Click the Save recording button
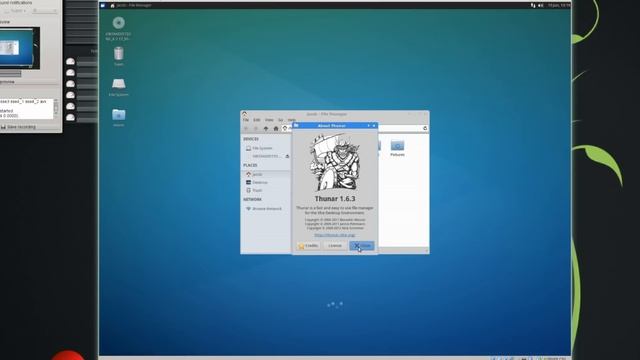This screenshot has width=640, height=360. coord(18,127)
